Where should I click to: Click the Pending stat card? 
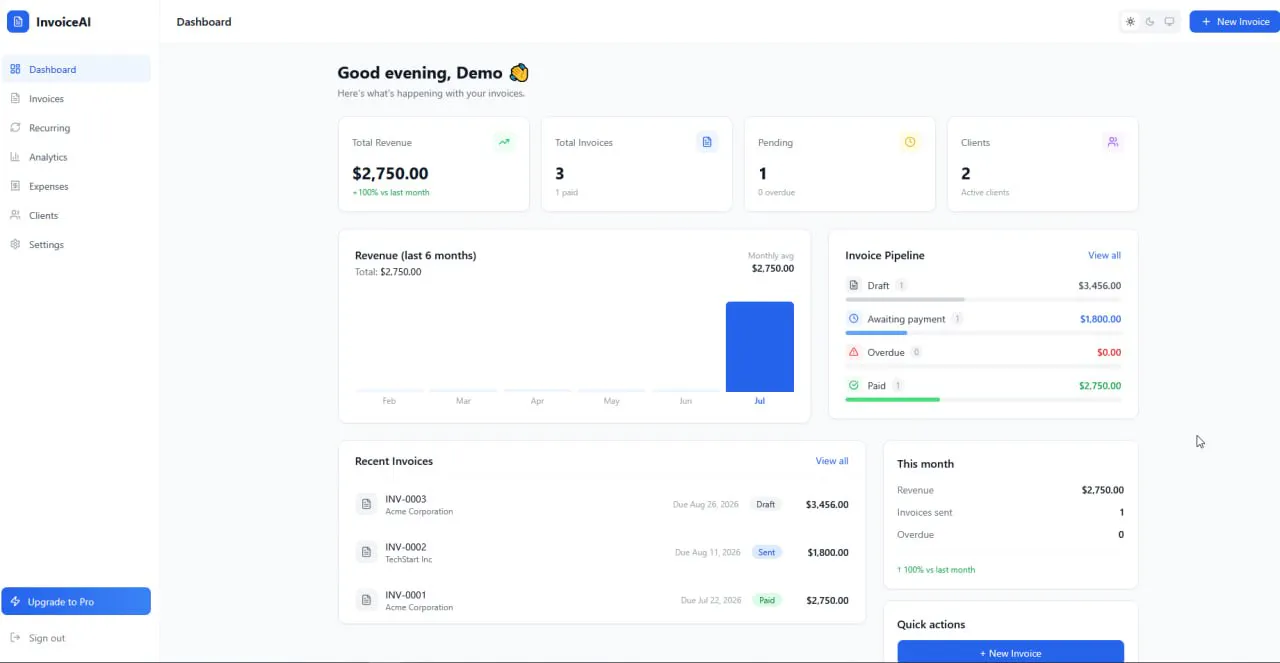click(840, 164)
